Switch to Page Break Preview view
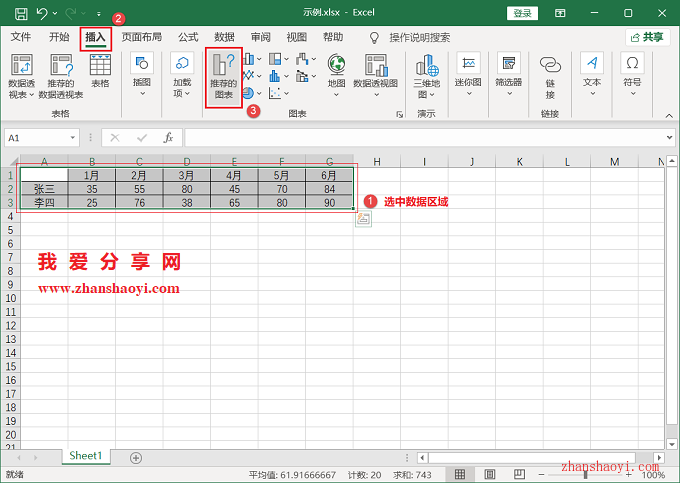Image resolution: width=680 pixels, height=483 pixels. click(519, 474)
